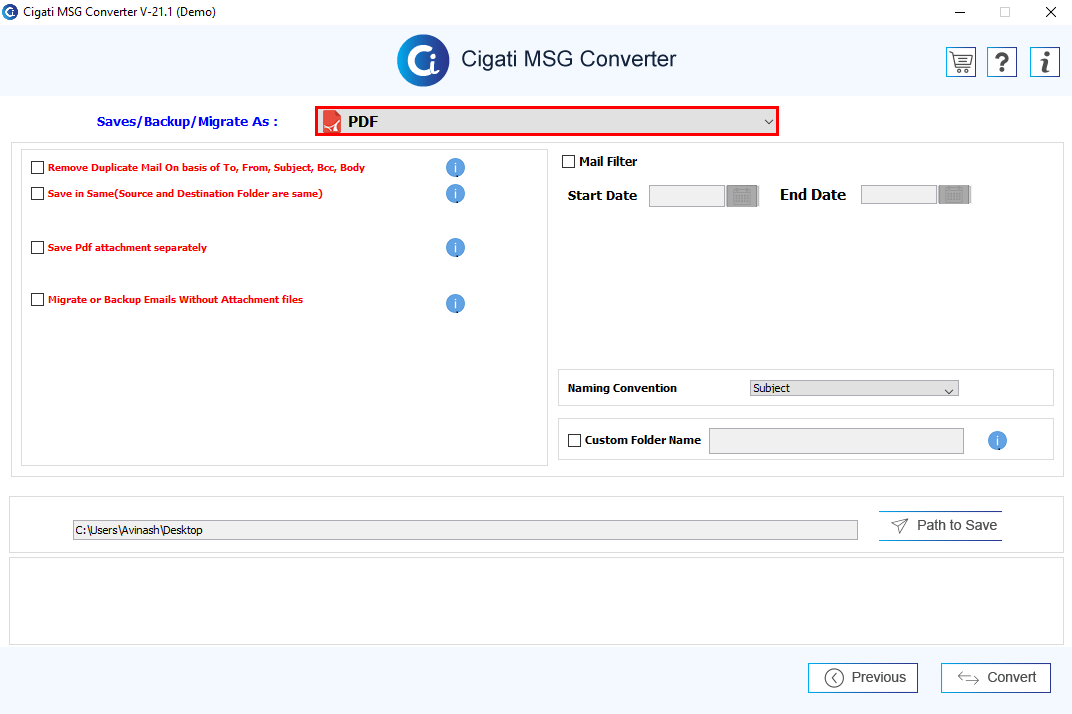1072x714 pixels.
Task: Start conversion with the Convert button
Action: tap(995, 678)
